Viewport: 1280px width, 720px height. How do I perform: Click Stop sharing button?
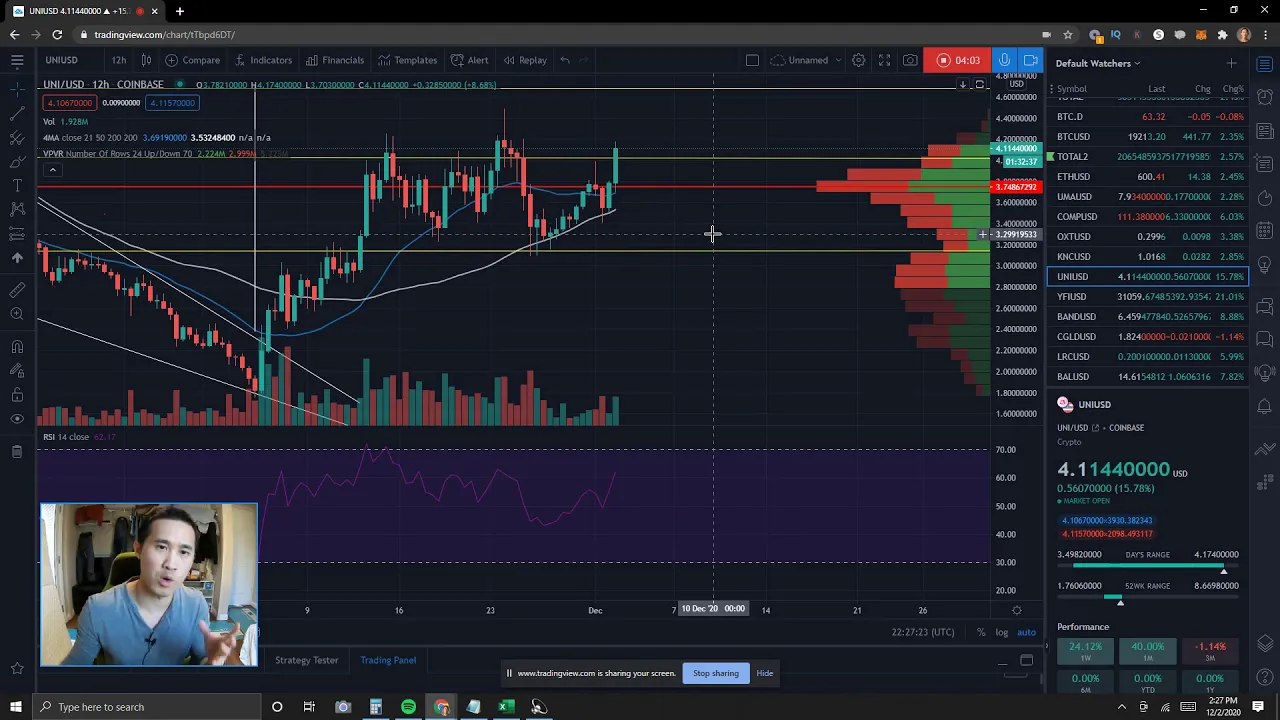pos(716,673)
